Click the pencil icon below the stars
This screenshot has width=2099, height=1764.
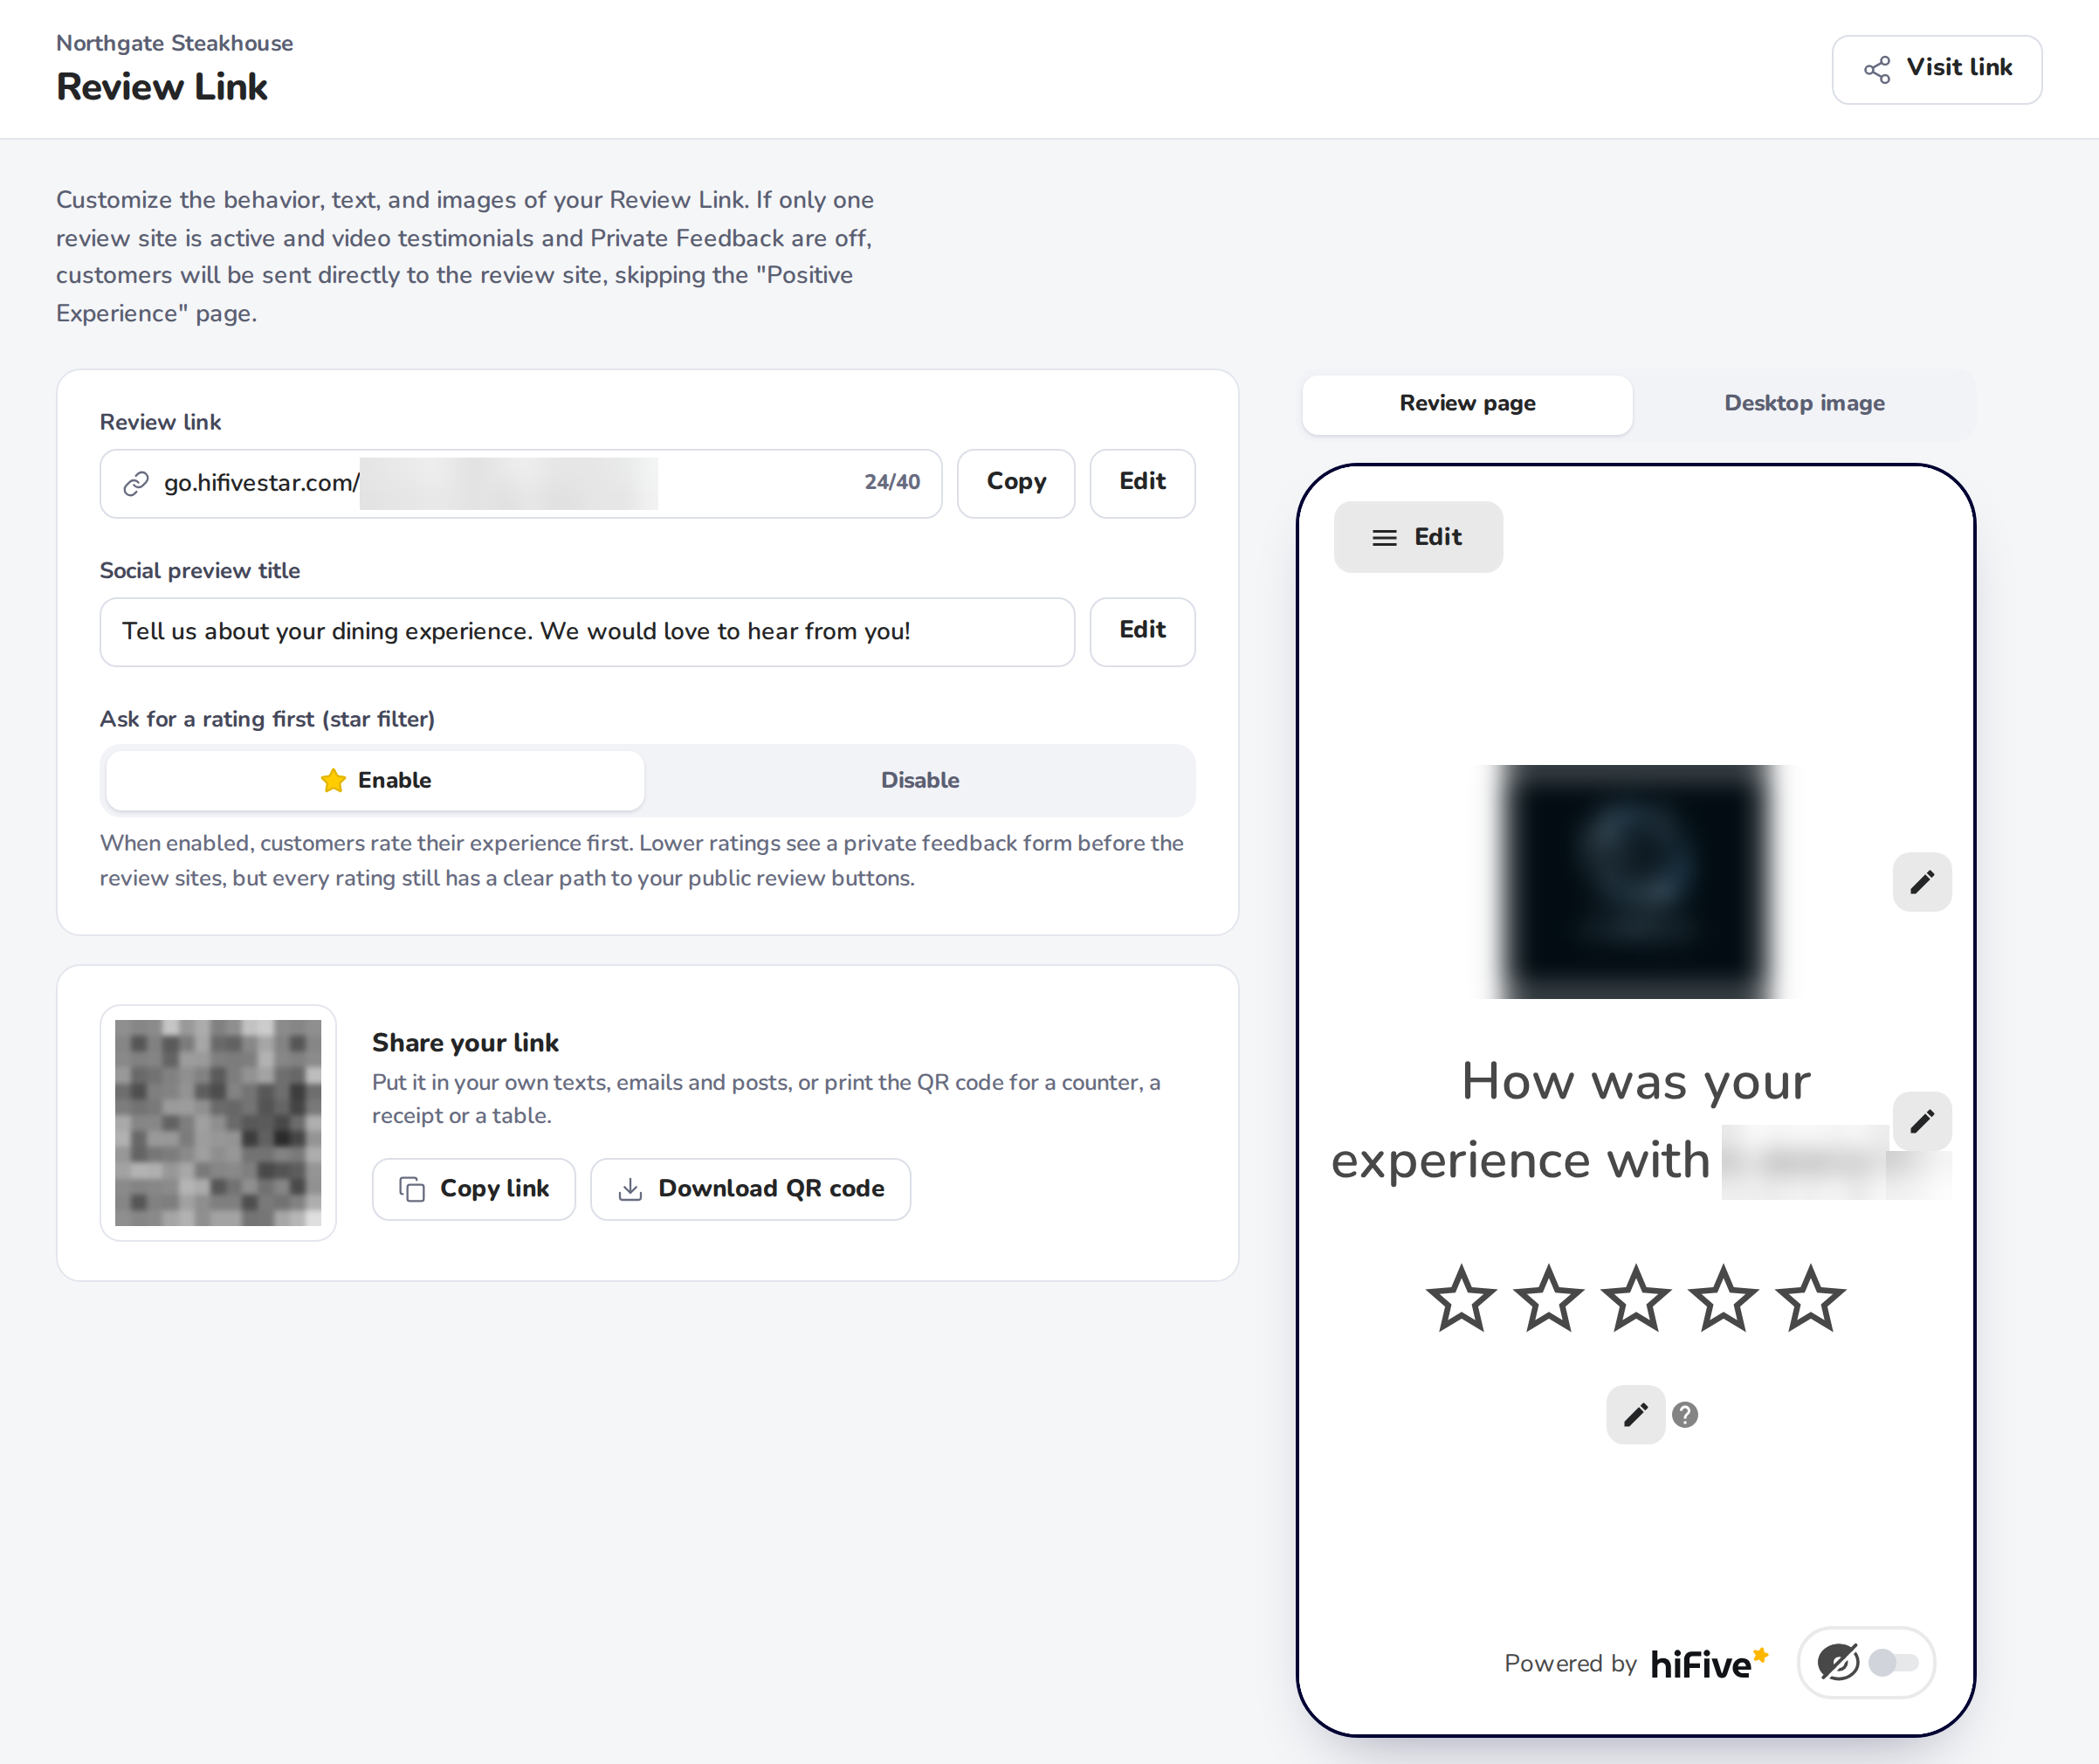1635,1414
